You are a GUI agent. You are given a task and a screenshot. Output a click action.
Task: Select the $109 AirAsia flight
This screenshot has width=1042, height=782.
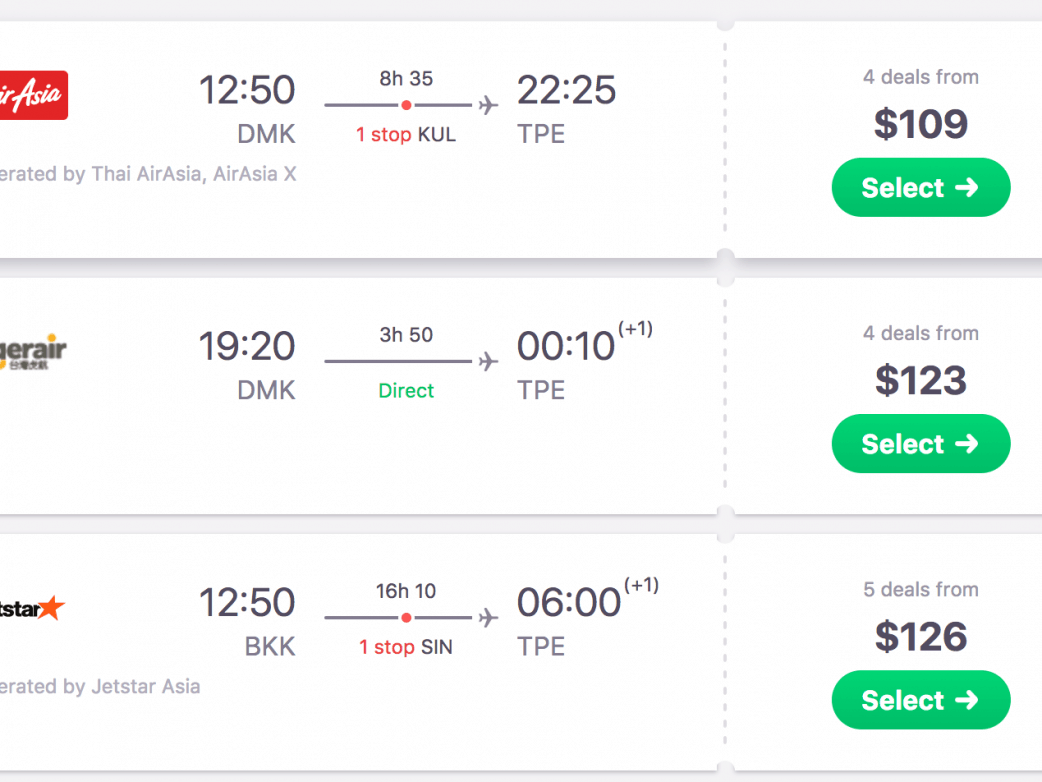coord(920,188)
